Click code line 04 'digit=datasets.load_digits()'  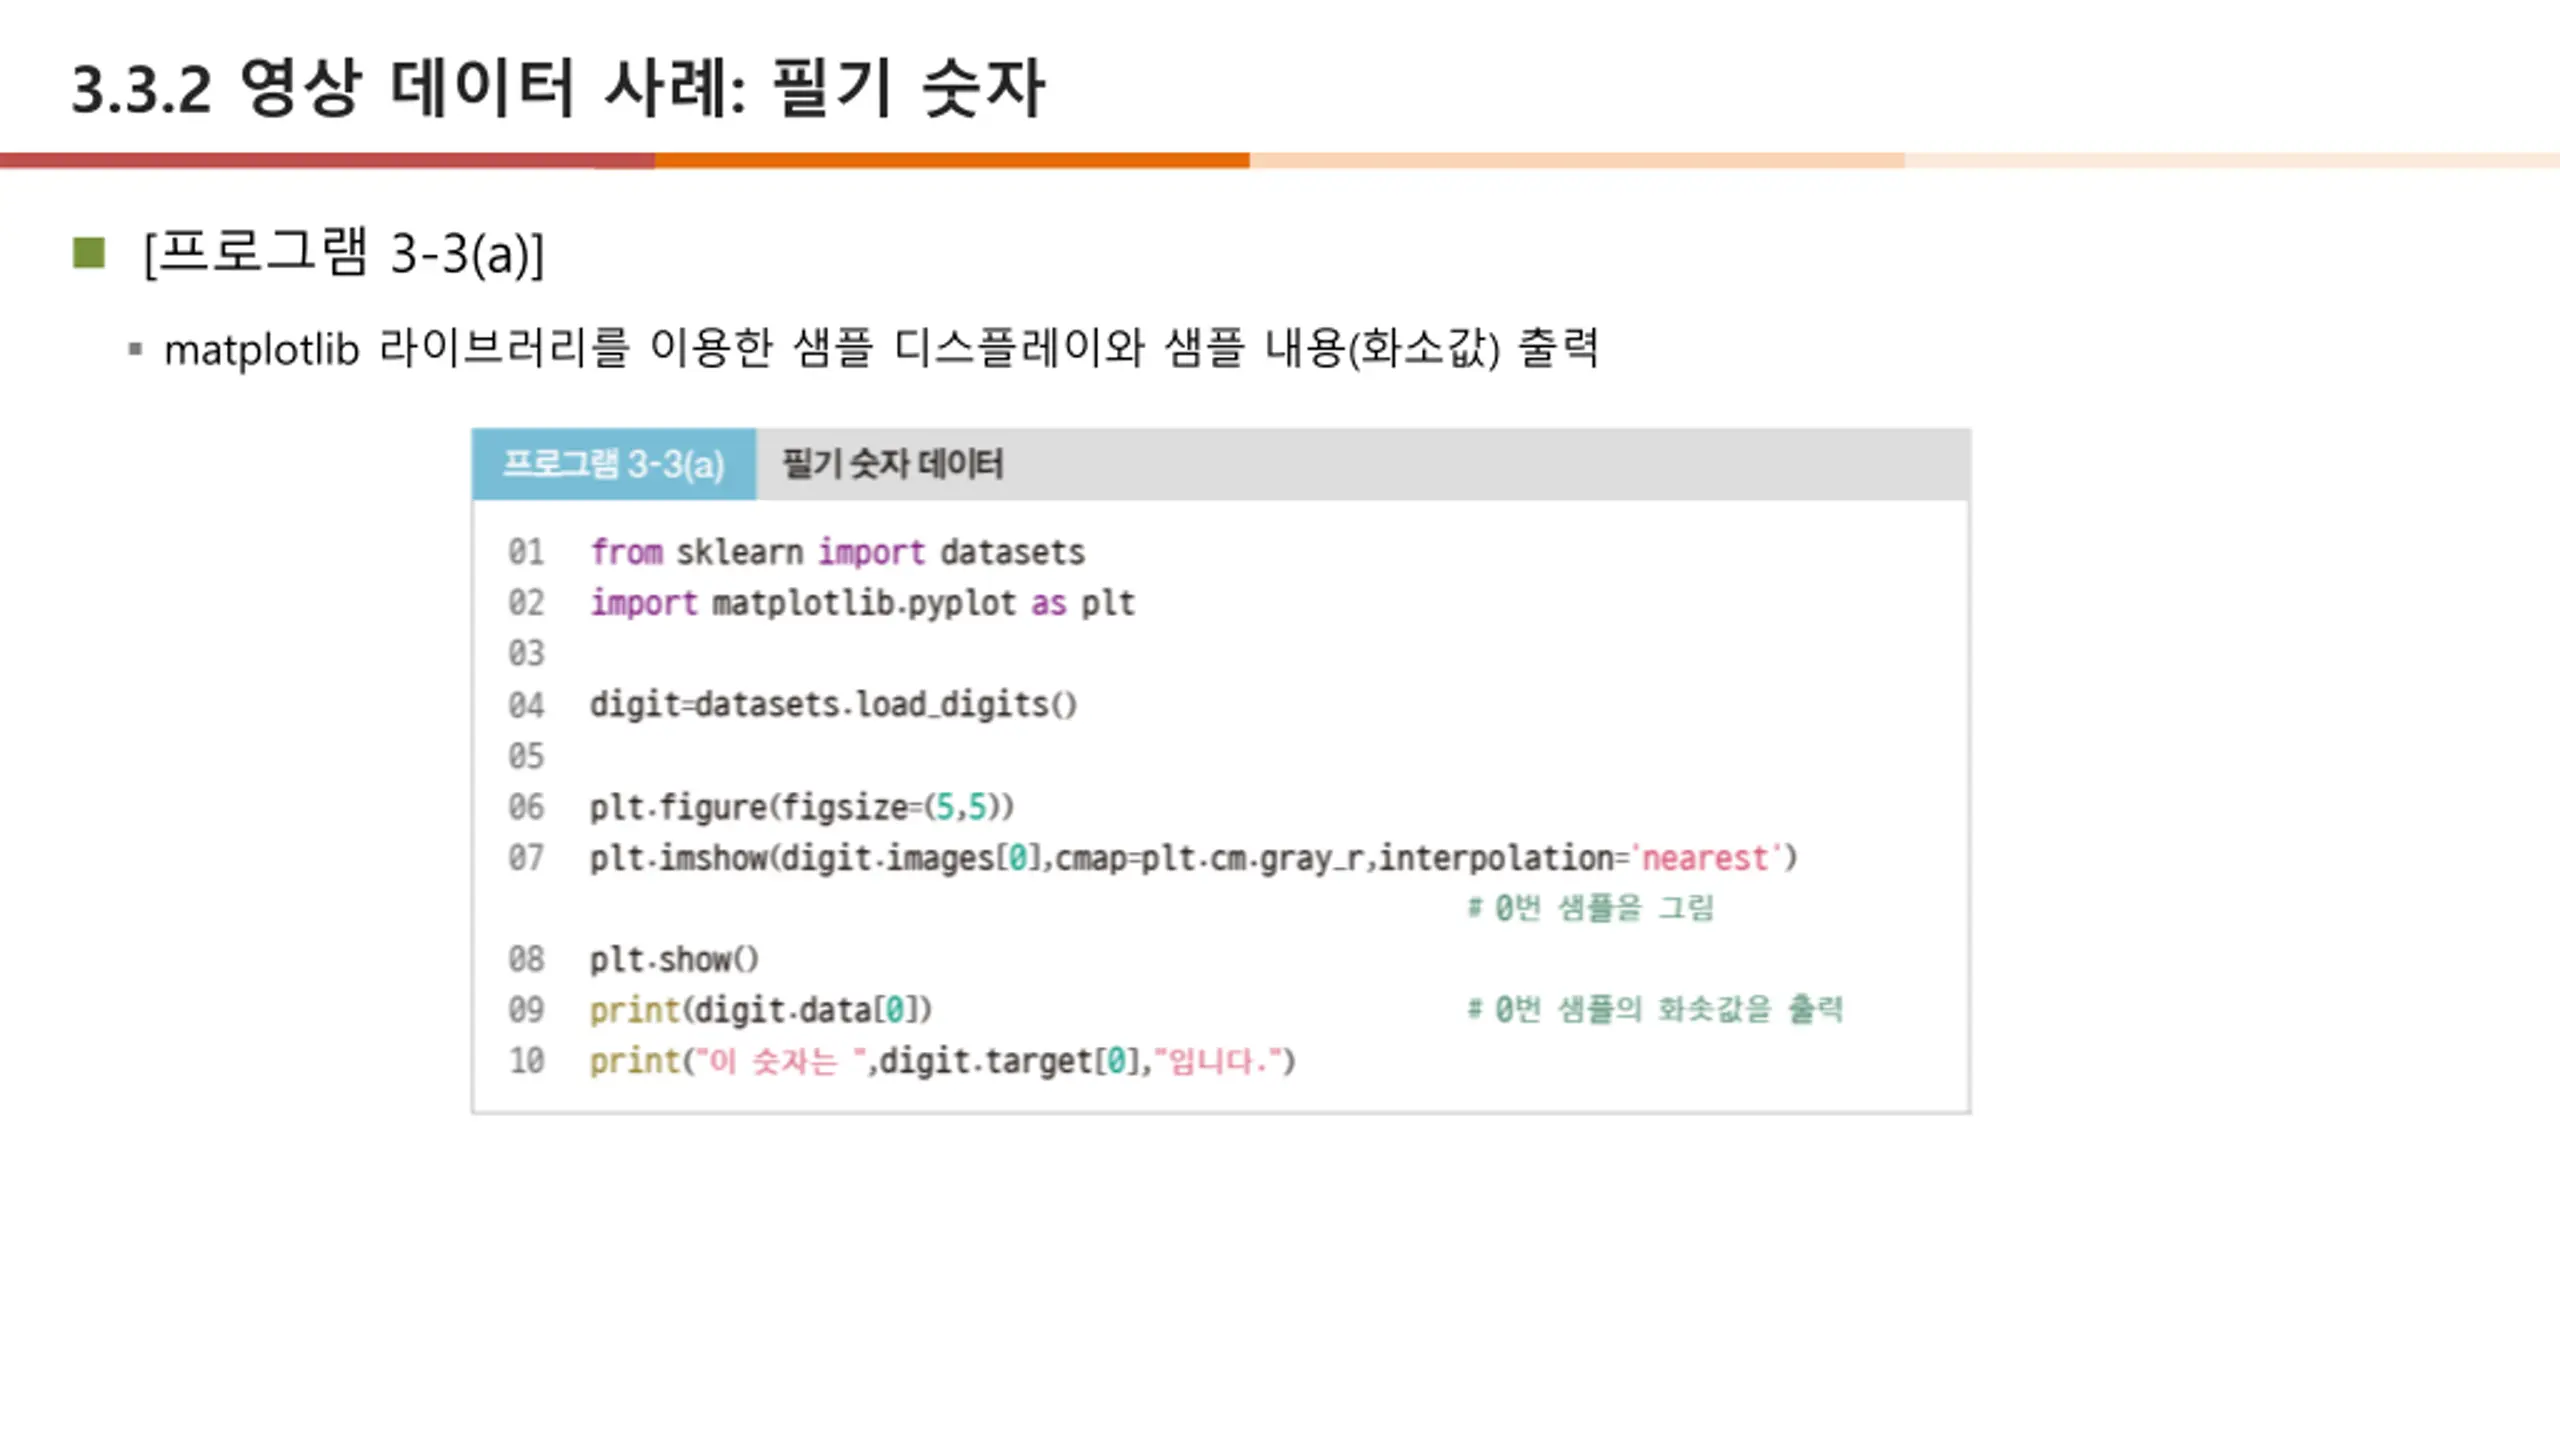tap(833, 705)
